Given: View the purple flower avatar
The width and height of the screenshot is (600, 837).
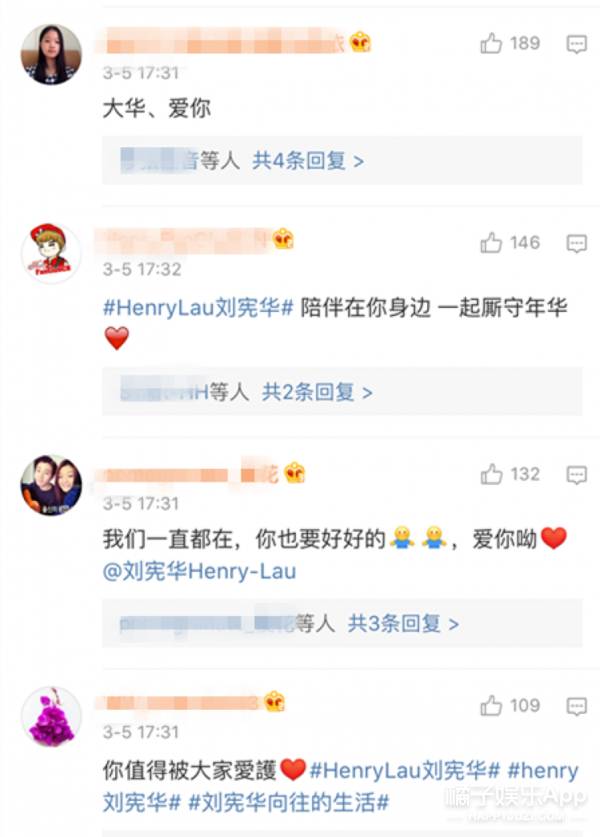Looking at the screenshot, I should (x=51, y=717).
